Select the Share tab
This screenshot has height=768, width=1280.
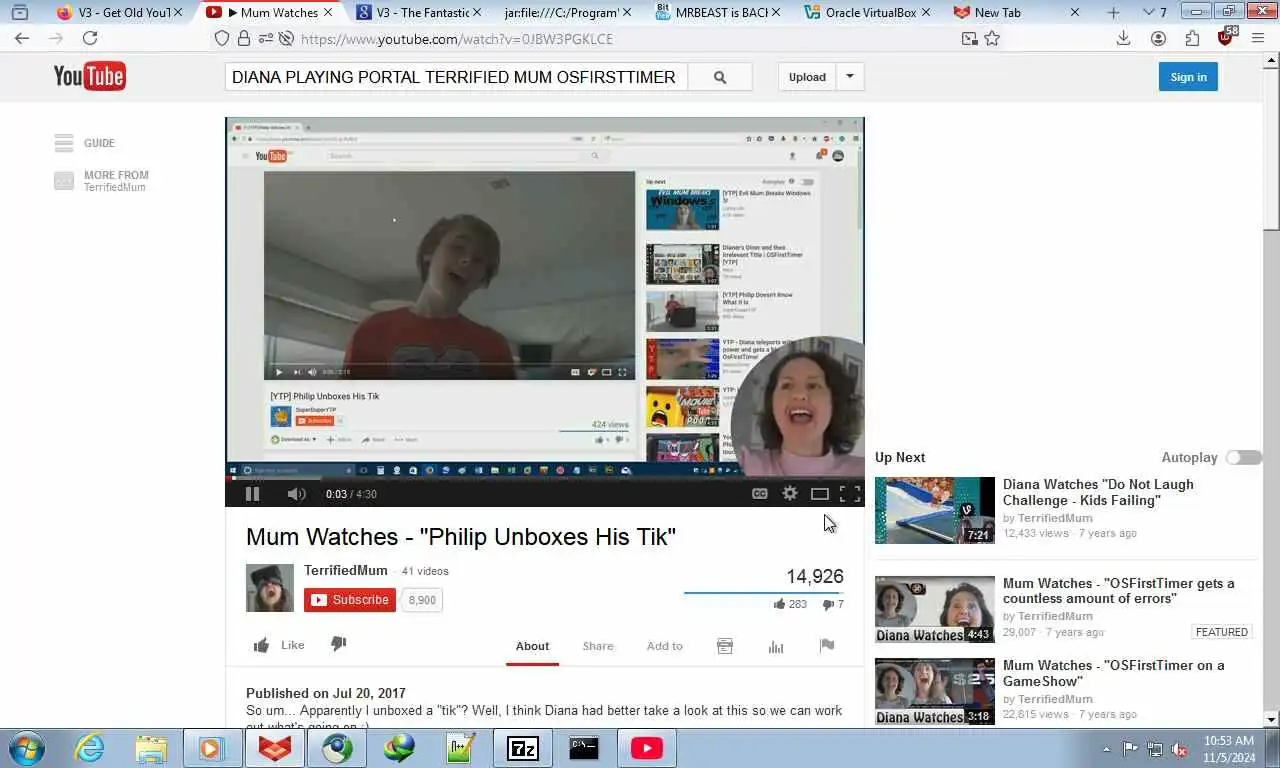click(x=598, y=646)
